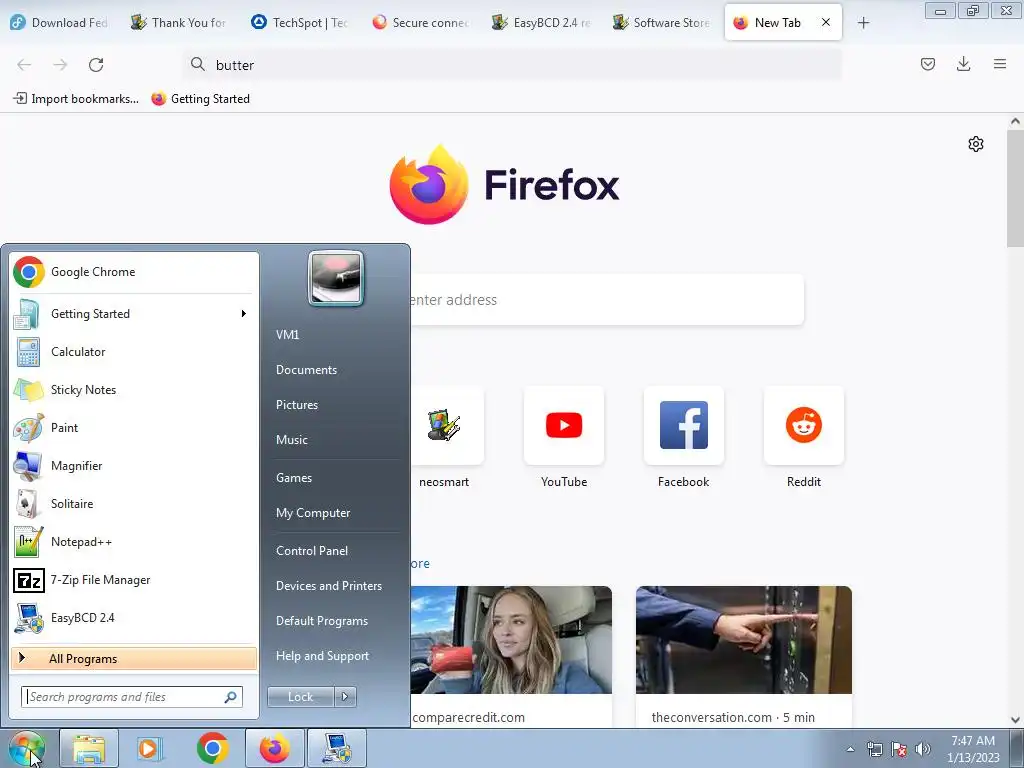Viewport: 1024px width, 768px height.
Task: Open the comparecredit.com story card
Action: click(x=511, y=656)
